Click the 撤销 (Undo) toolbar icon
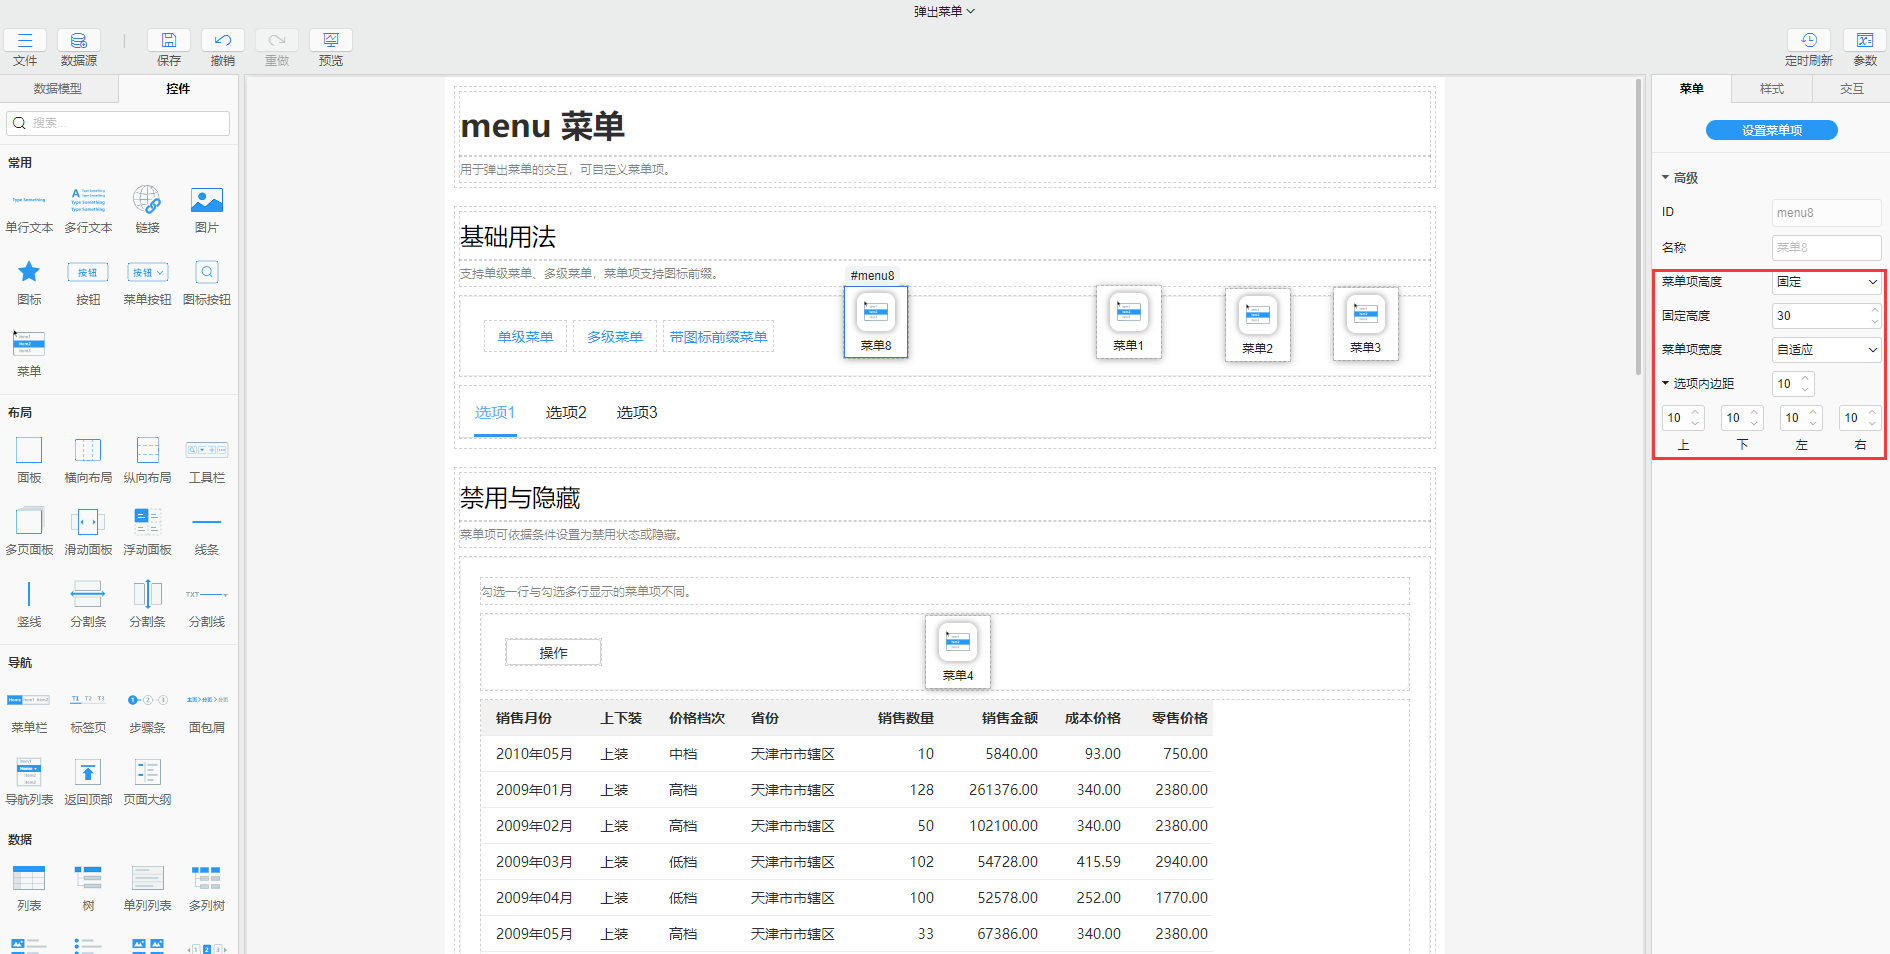This screenshot has height=954, width=1890. coord(222,41)
